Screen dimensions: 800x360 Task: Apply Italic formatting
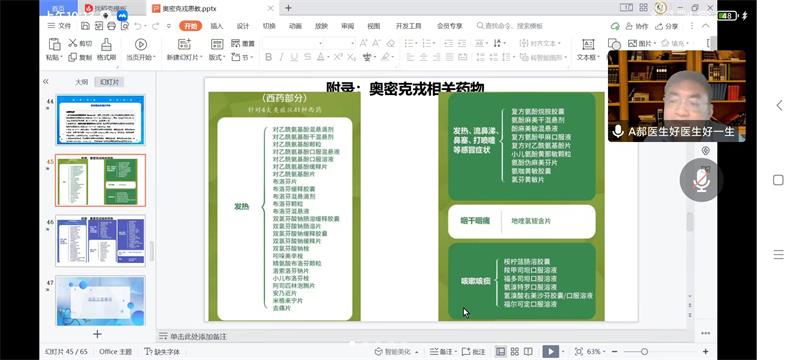point(282,58)
